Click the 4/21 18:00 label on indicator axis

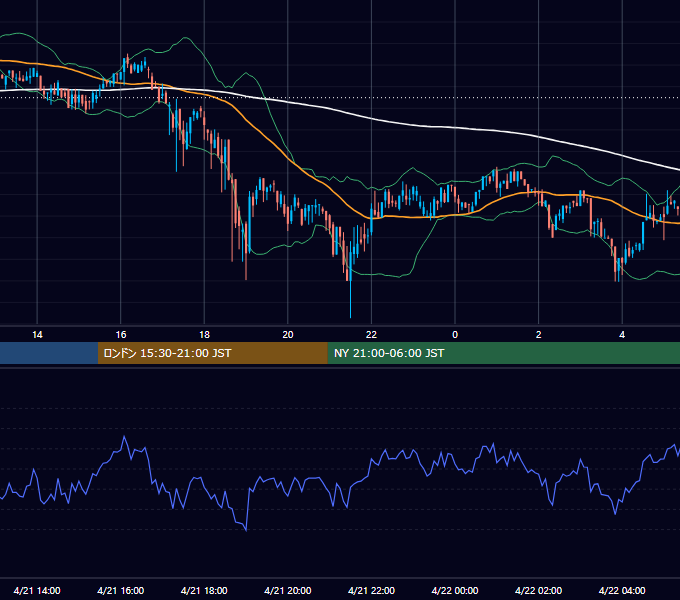point(204,590)
